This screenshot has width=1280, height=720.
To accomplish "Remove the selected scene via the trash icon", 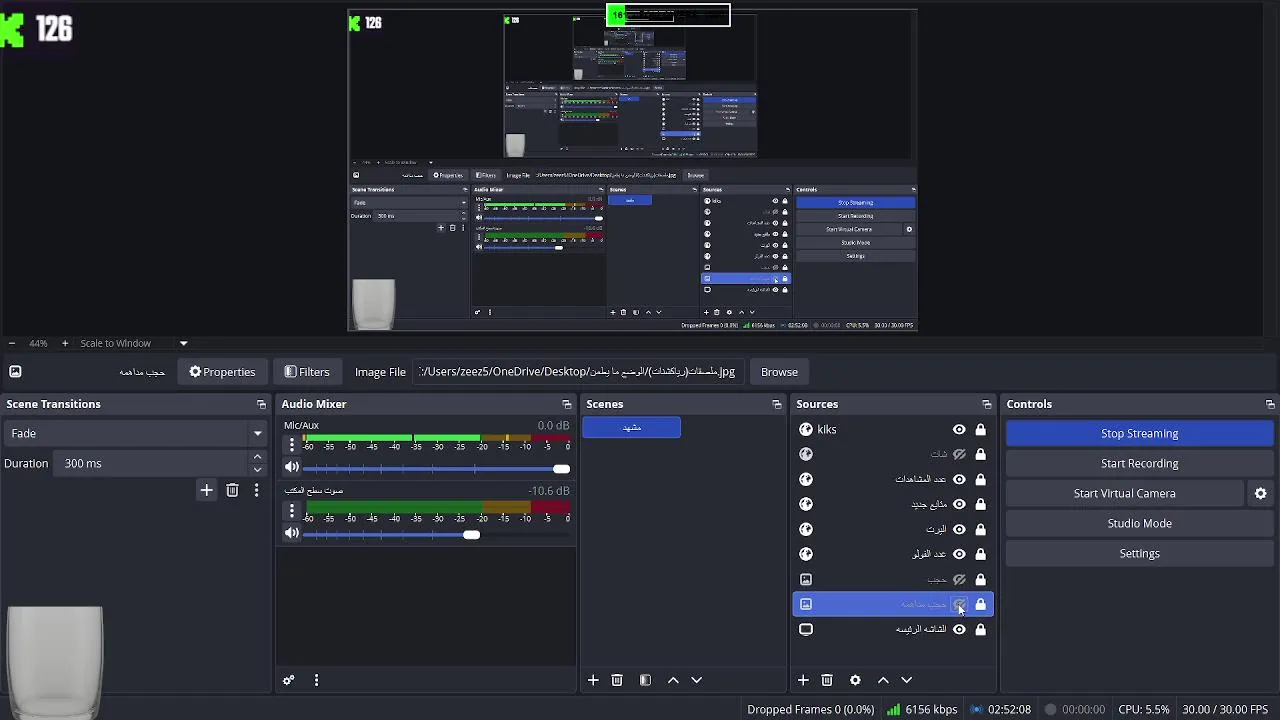I will tap(617, 680).
